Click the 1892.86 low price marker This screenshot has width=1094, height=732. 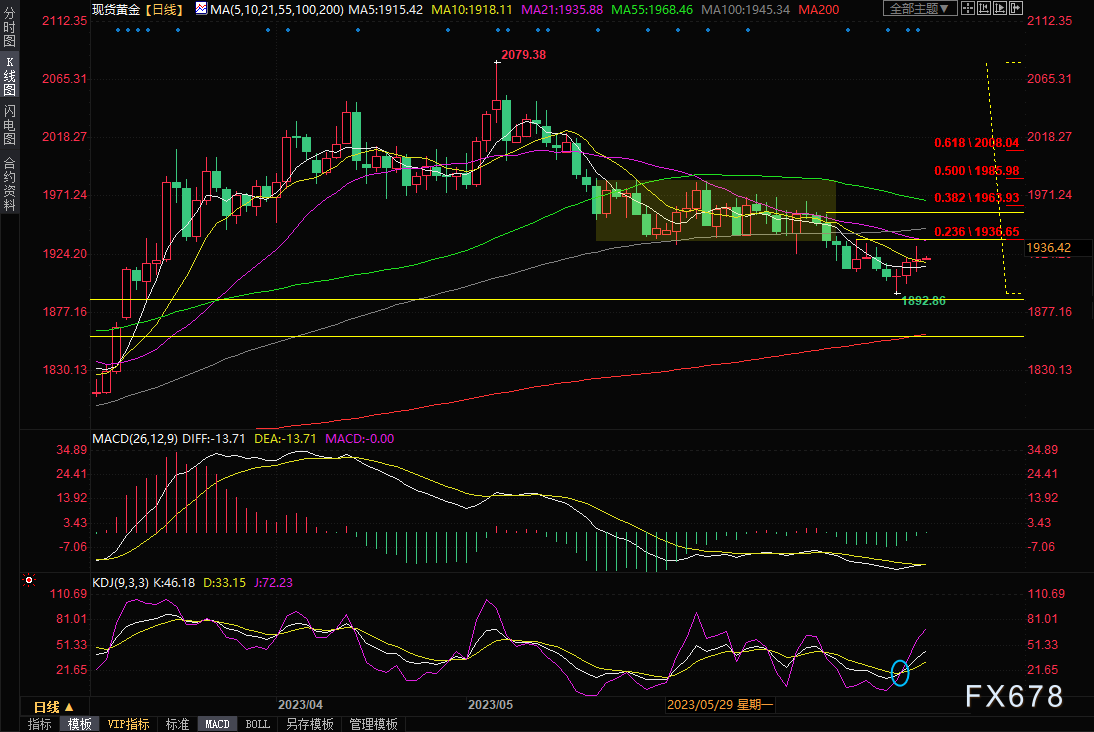924,300
